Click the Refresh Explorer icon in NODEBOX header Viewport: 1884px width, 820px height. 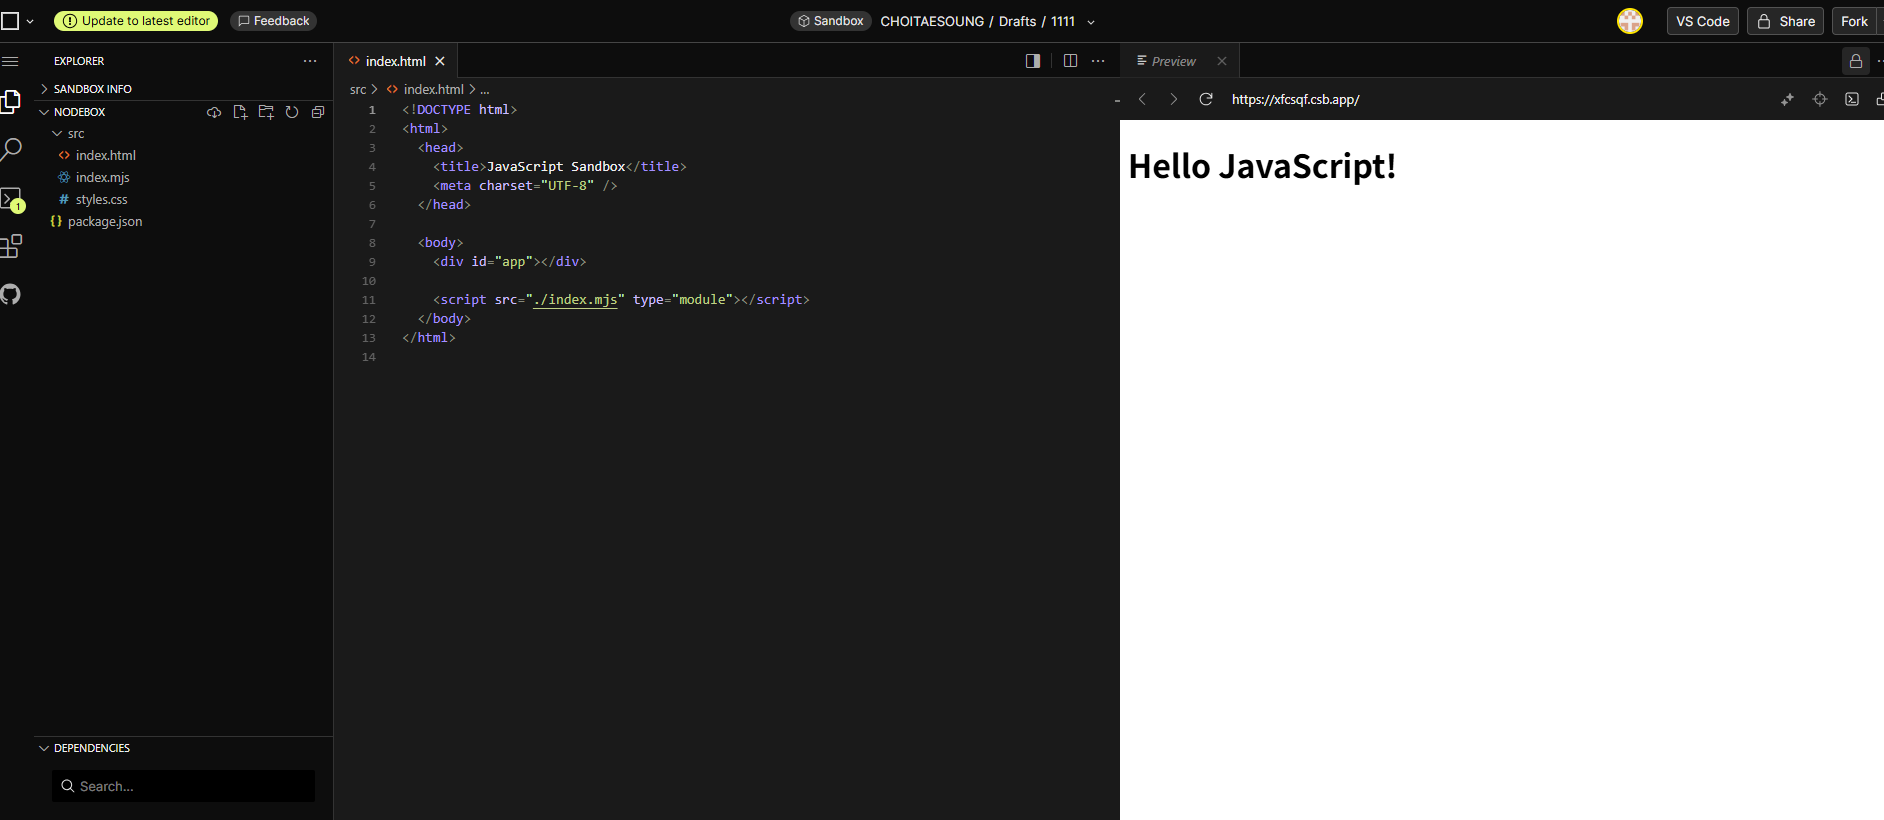292,112
